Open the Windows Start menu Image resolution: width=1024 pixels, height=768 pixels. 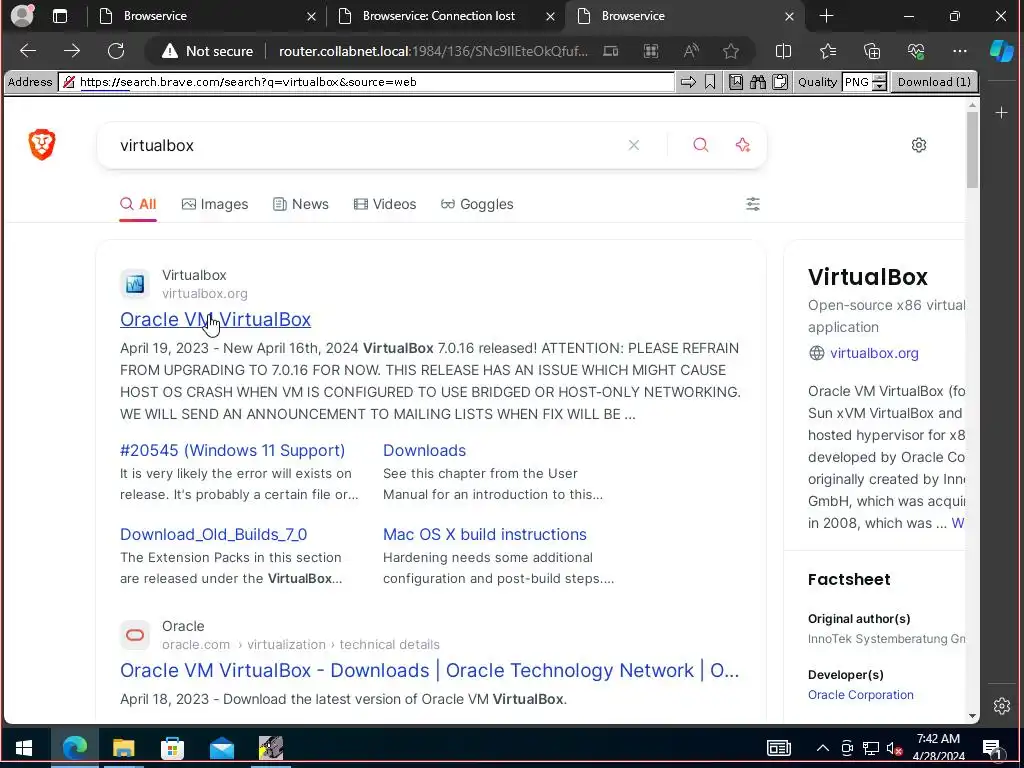pyautogui.click(x=24, y=748)
